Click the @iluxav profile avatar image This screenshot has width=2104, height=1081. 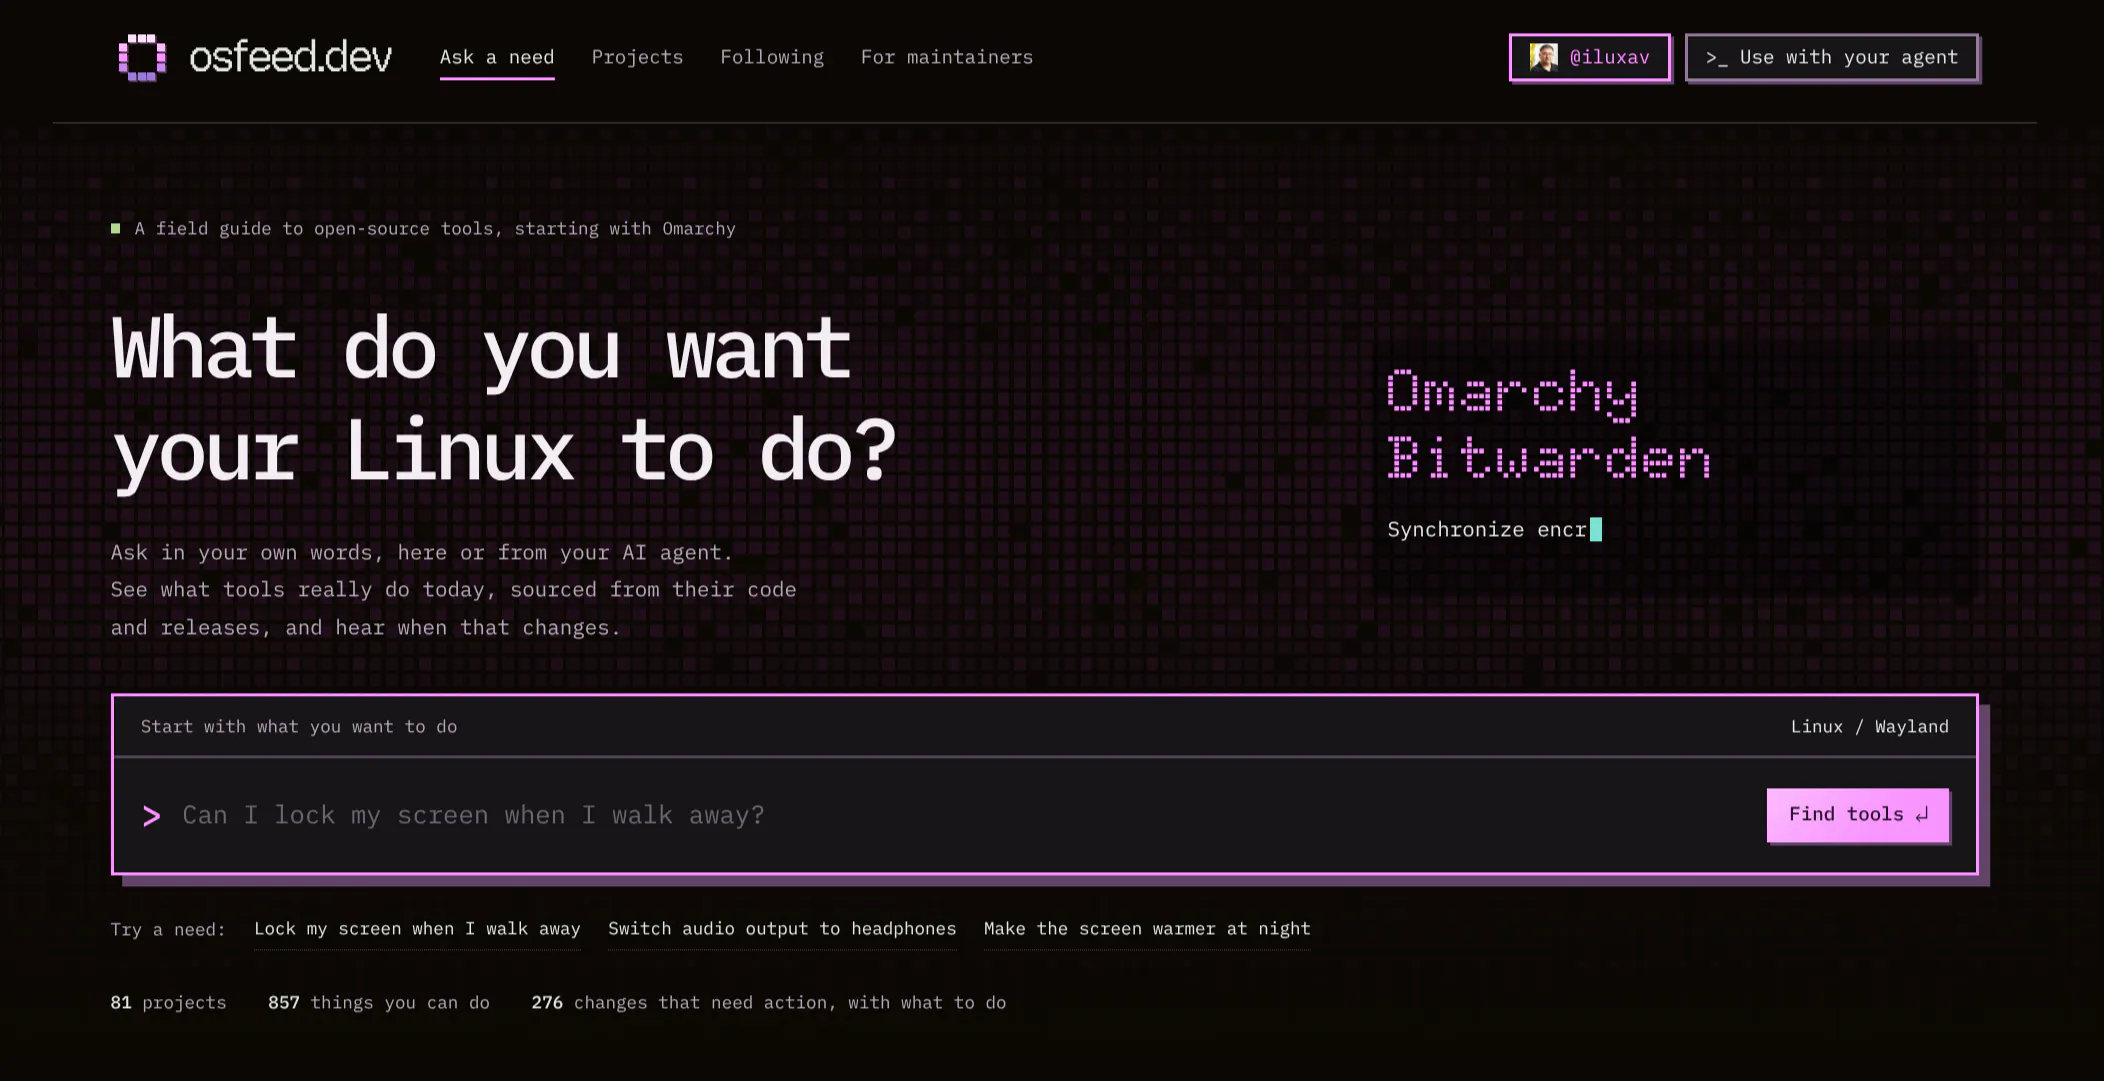pos(1544,57)
